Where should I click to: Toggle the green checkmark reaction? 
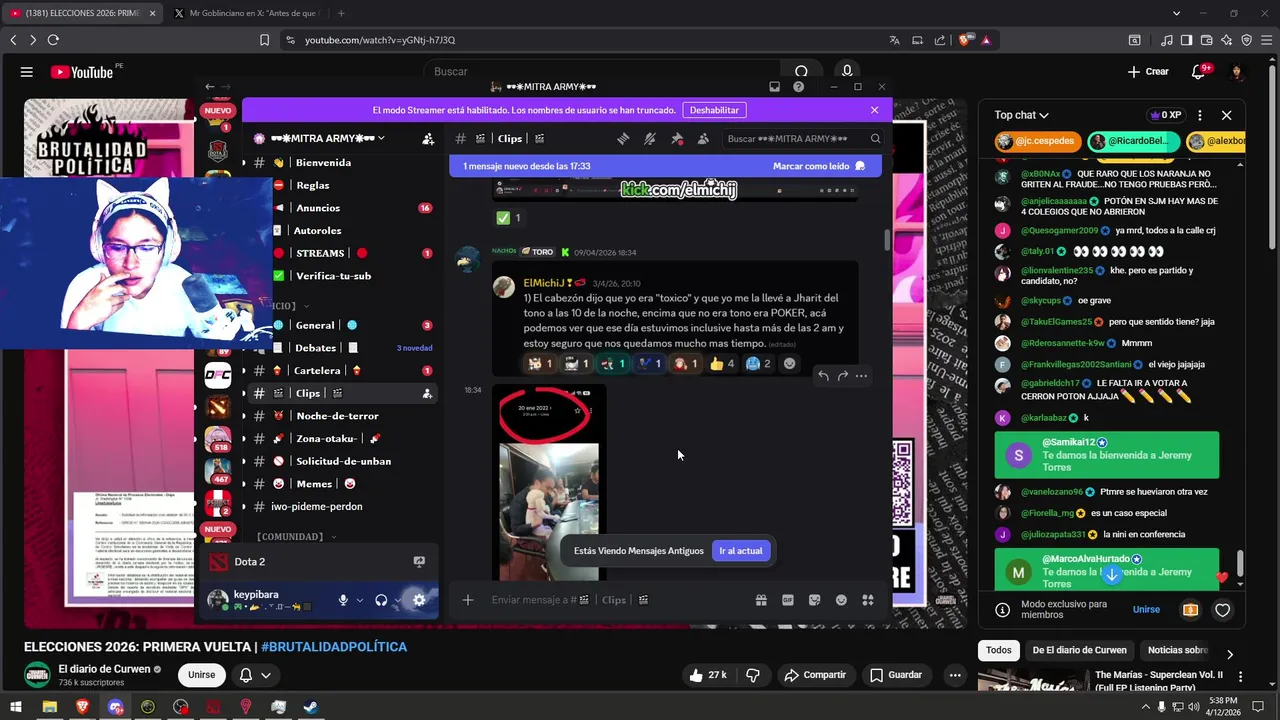(509, 218)
